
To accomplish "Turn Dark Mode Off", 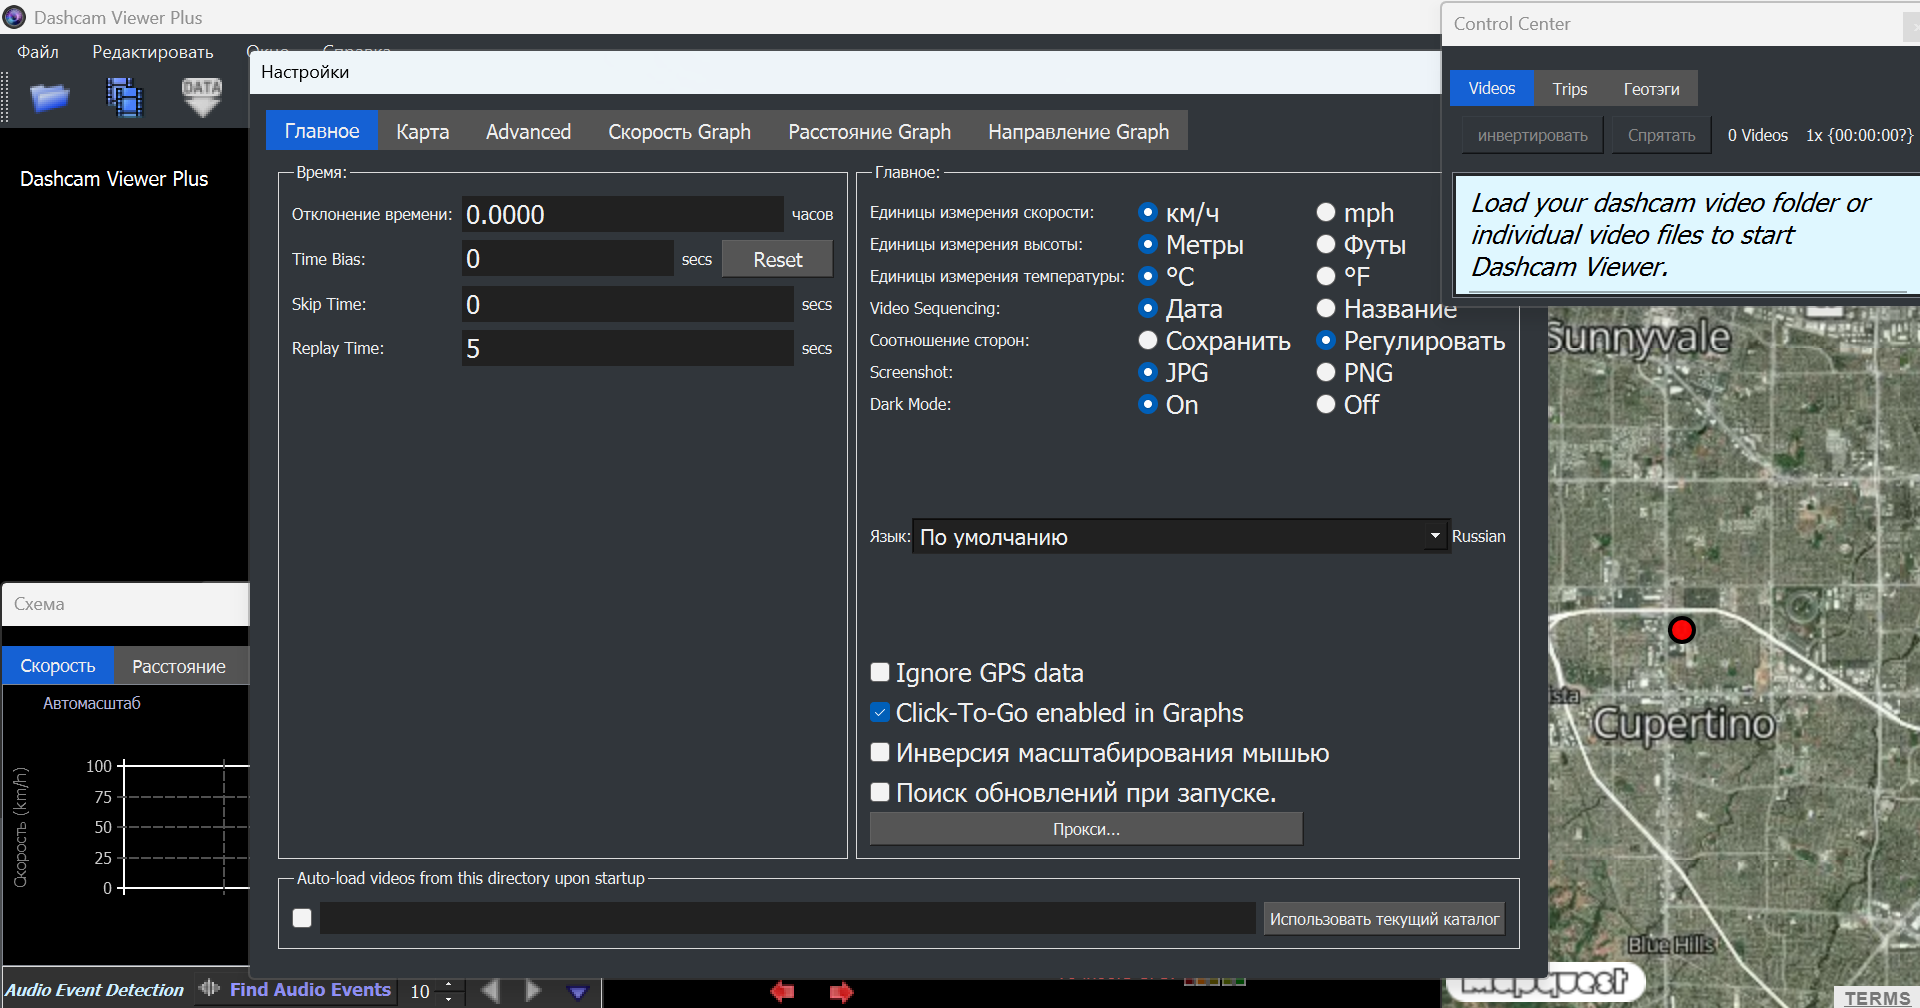I will pos(1326,404).
